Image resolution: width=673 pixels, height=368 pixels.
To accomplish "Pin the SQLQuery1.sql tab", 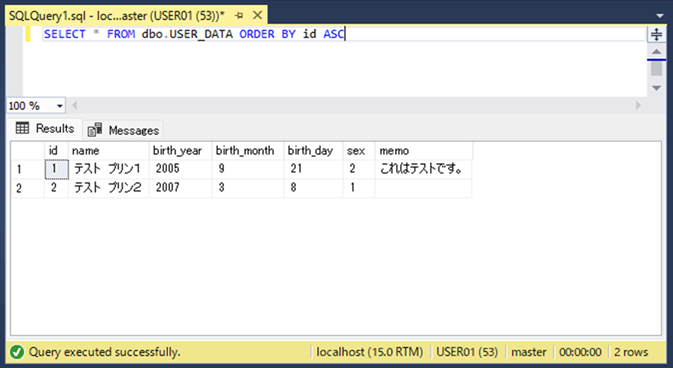I will pyautogui.click(x=239, y=16).
